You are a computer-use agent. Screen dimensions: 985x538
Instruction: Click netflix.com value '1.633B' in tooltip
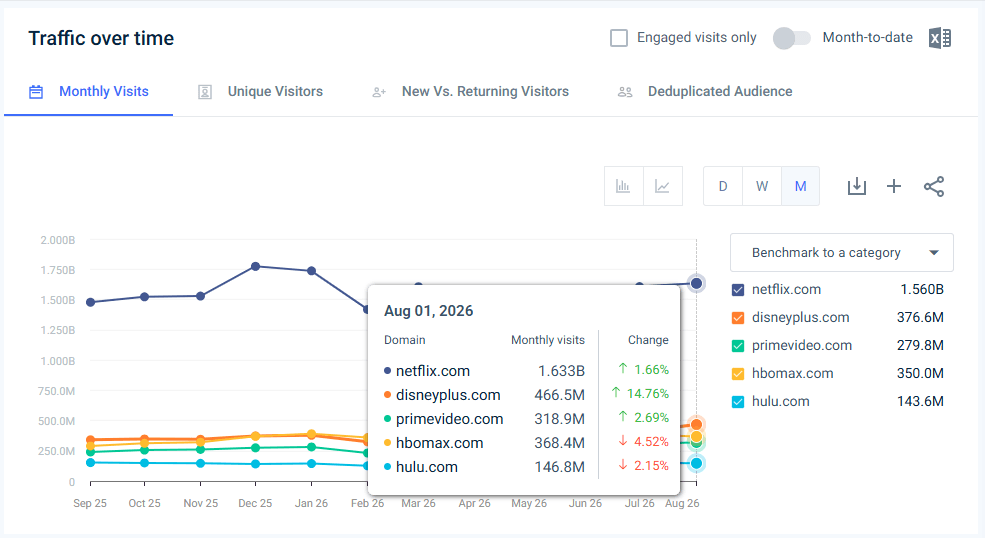[562, 371]
